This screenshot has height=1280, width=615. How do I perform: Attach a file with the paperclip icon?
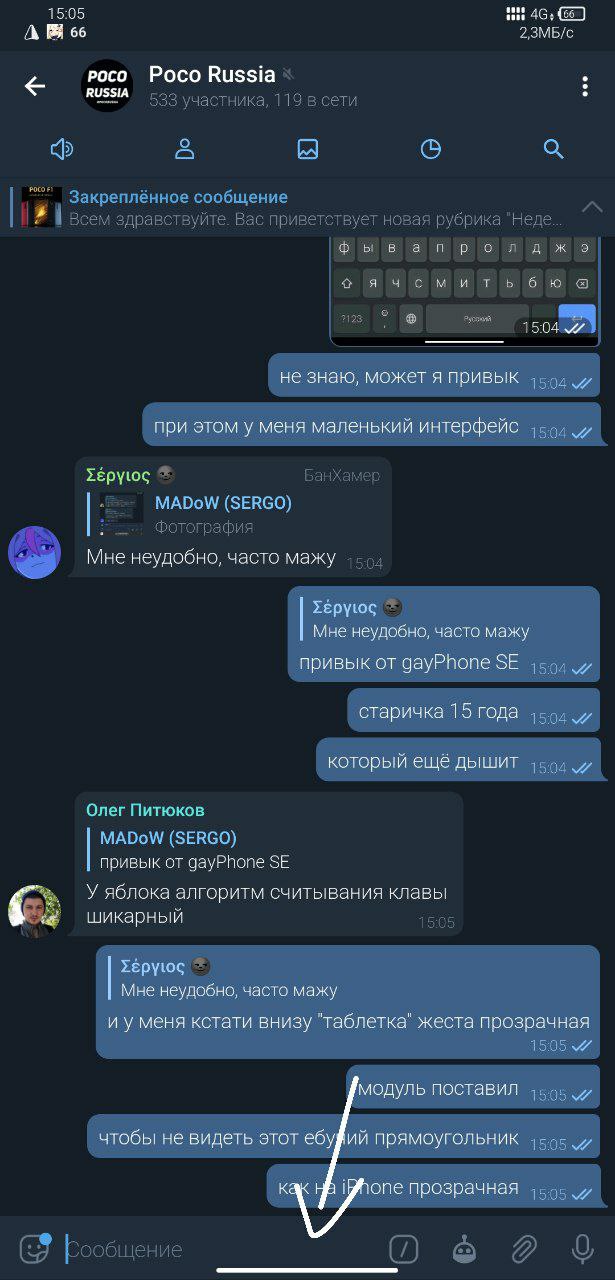524,1248
